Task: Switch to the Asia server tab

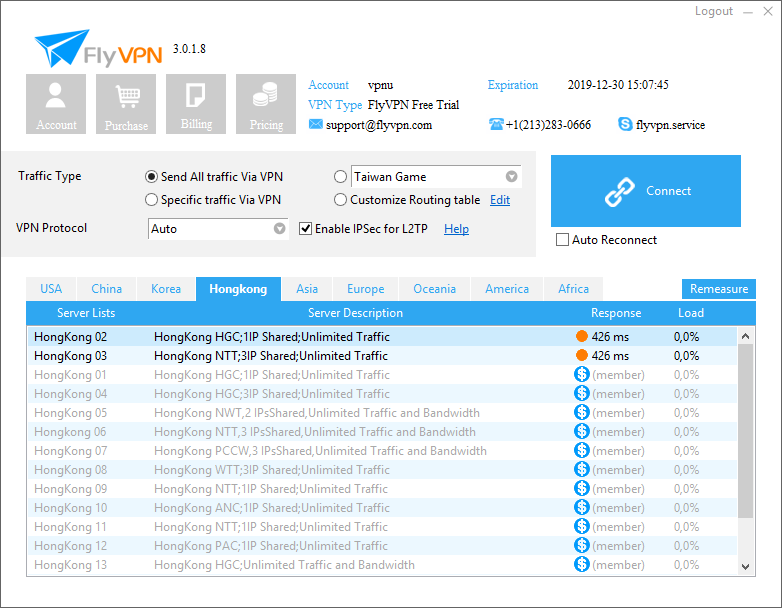Action: point(307,289)
